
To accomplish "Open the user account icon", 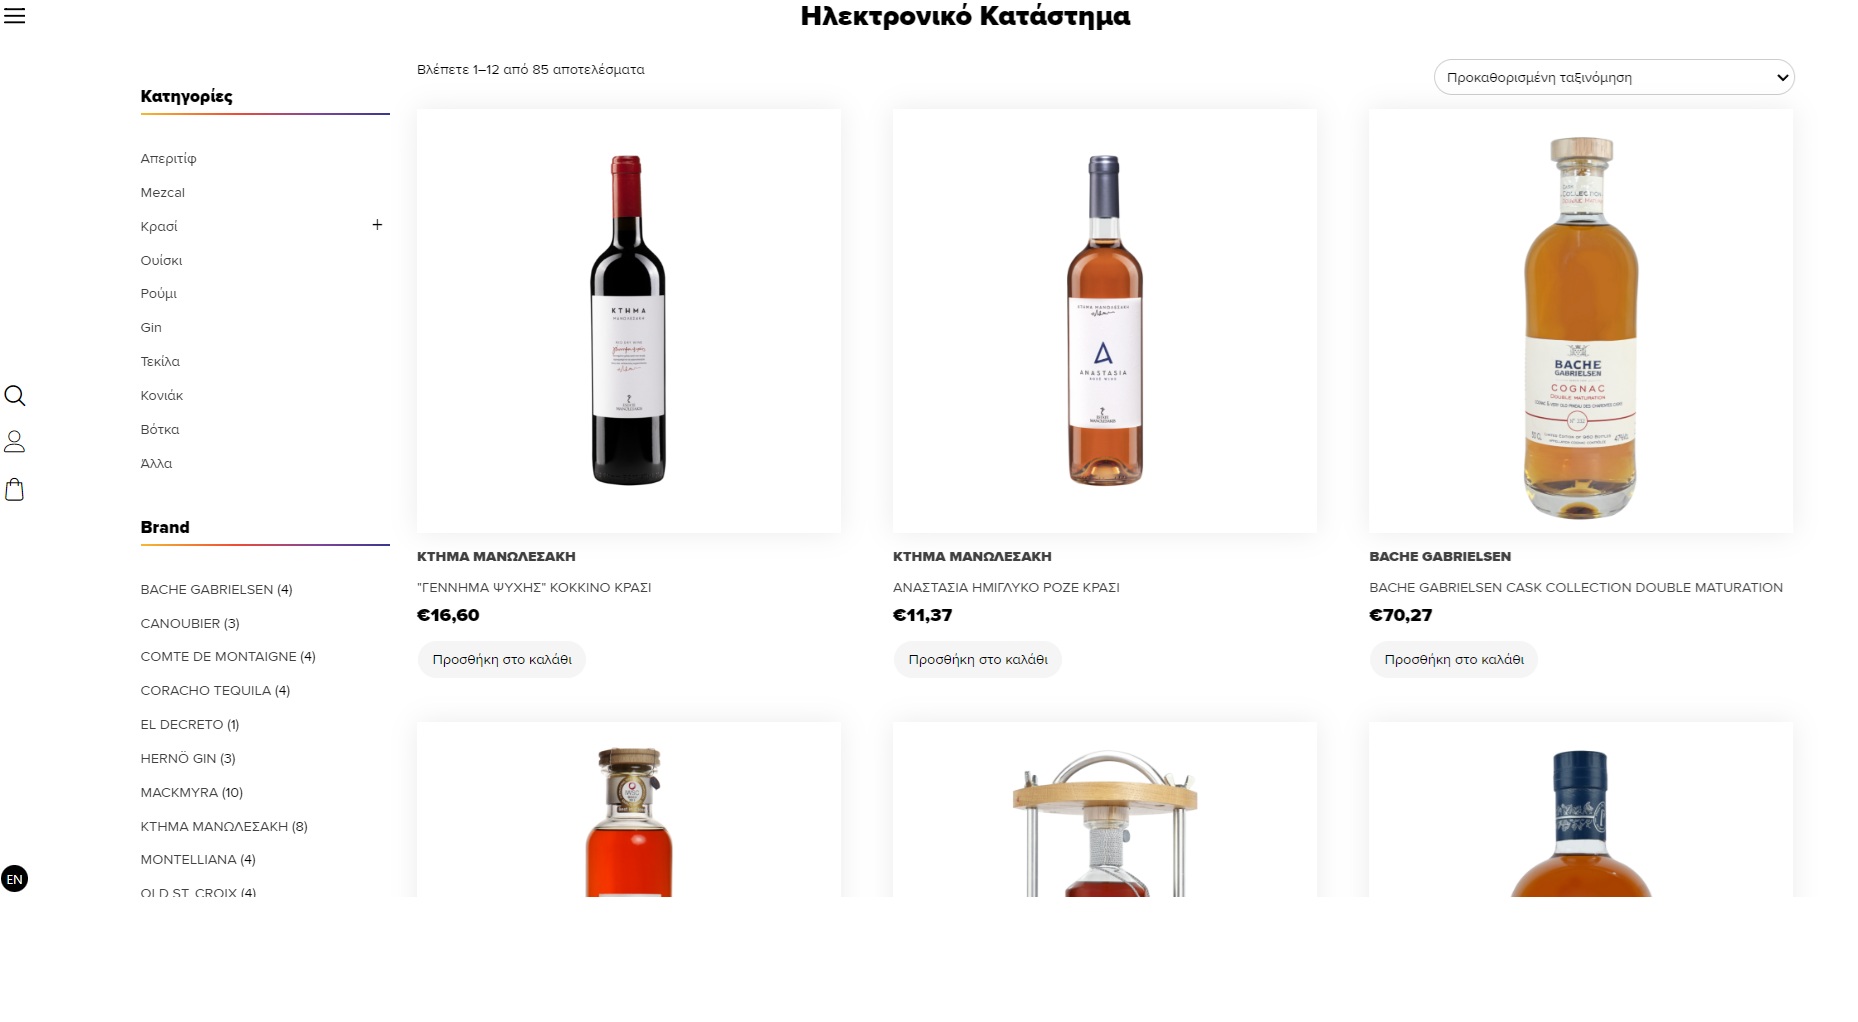I will (14, 441).
